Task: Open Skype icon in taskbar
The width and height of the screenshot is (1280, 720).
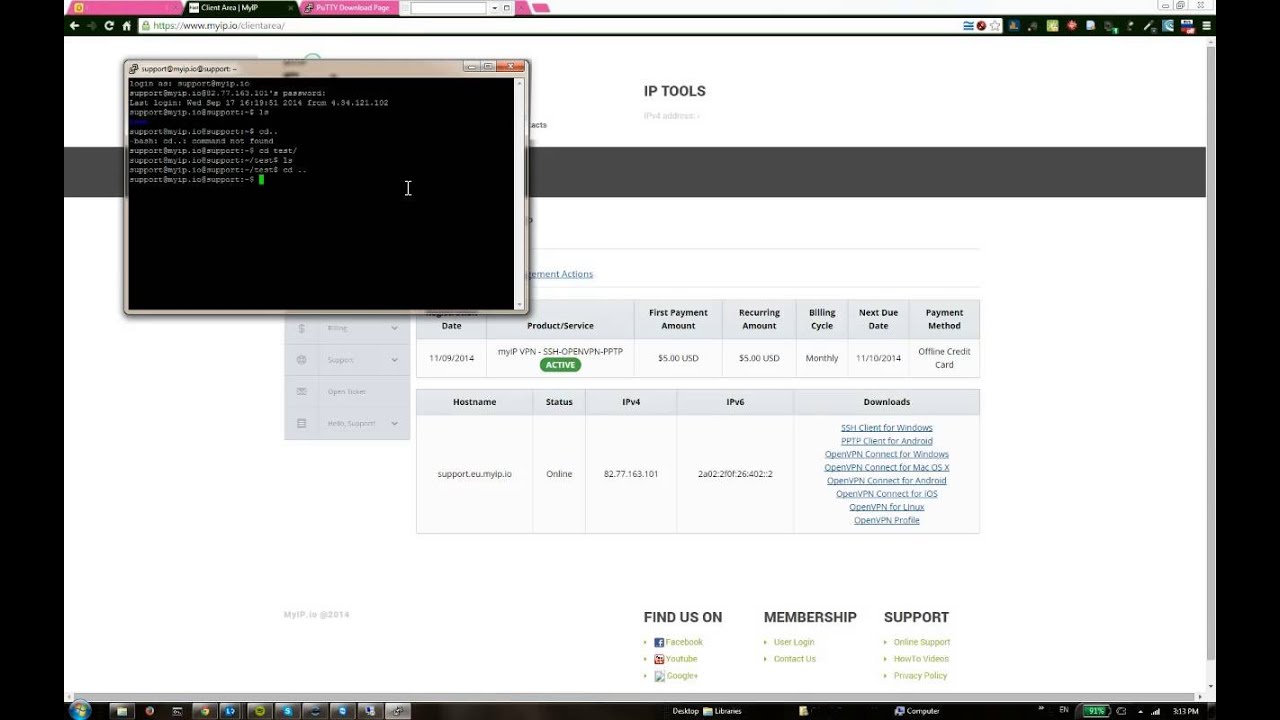Action: pyautogui.click(x=287, y=711)
